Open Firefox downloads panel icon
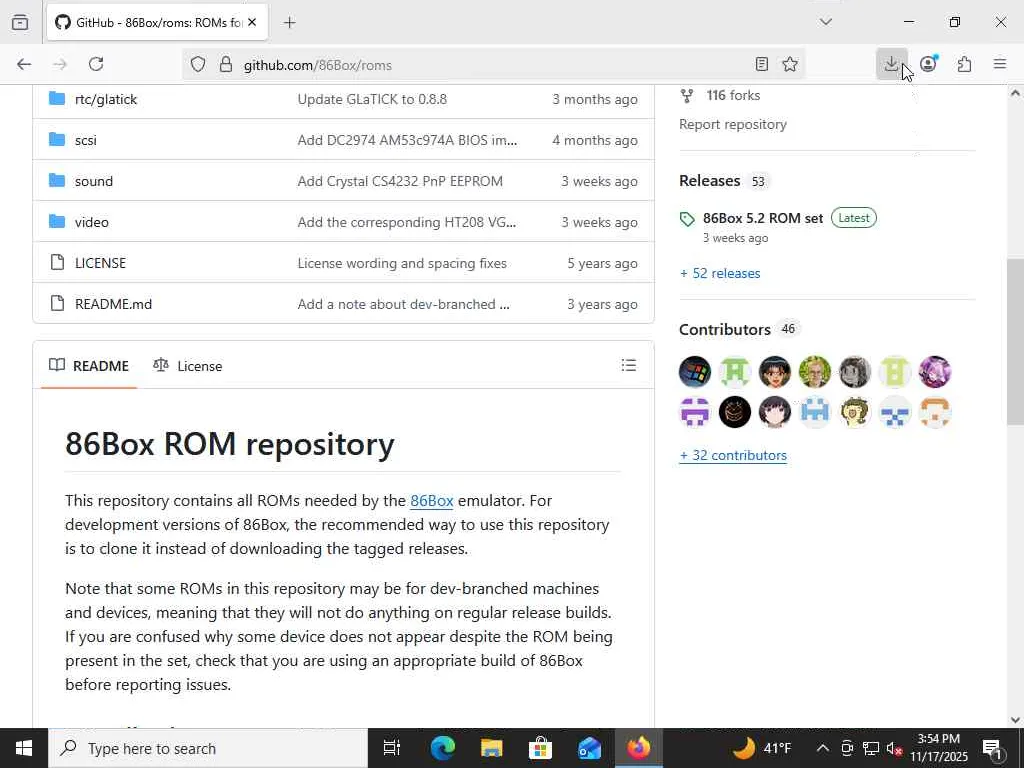This screenshot has width=1024, height=768. point(891,64)
